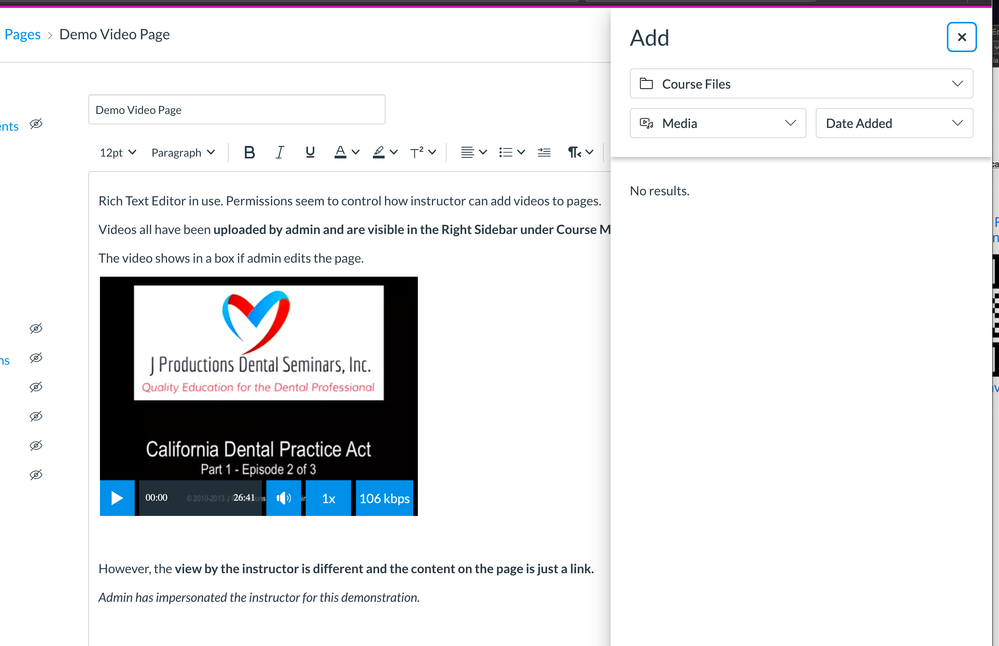Click the text alignment icon
This screenshot has width=999, height=646.
click(467, 152)
